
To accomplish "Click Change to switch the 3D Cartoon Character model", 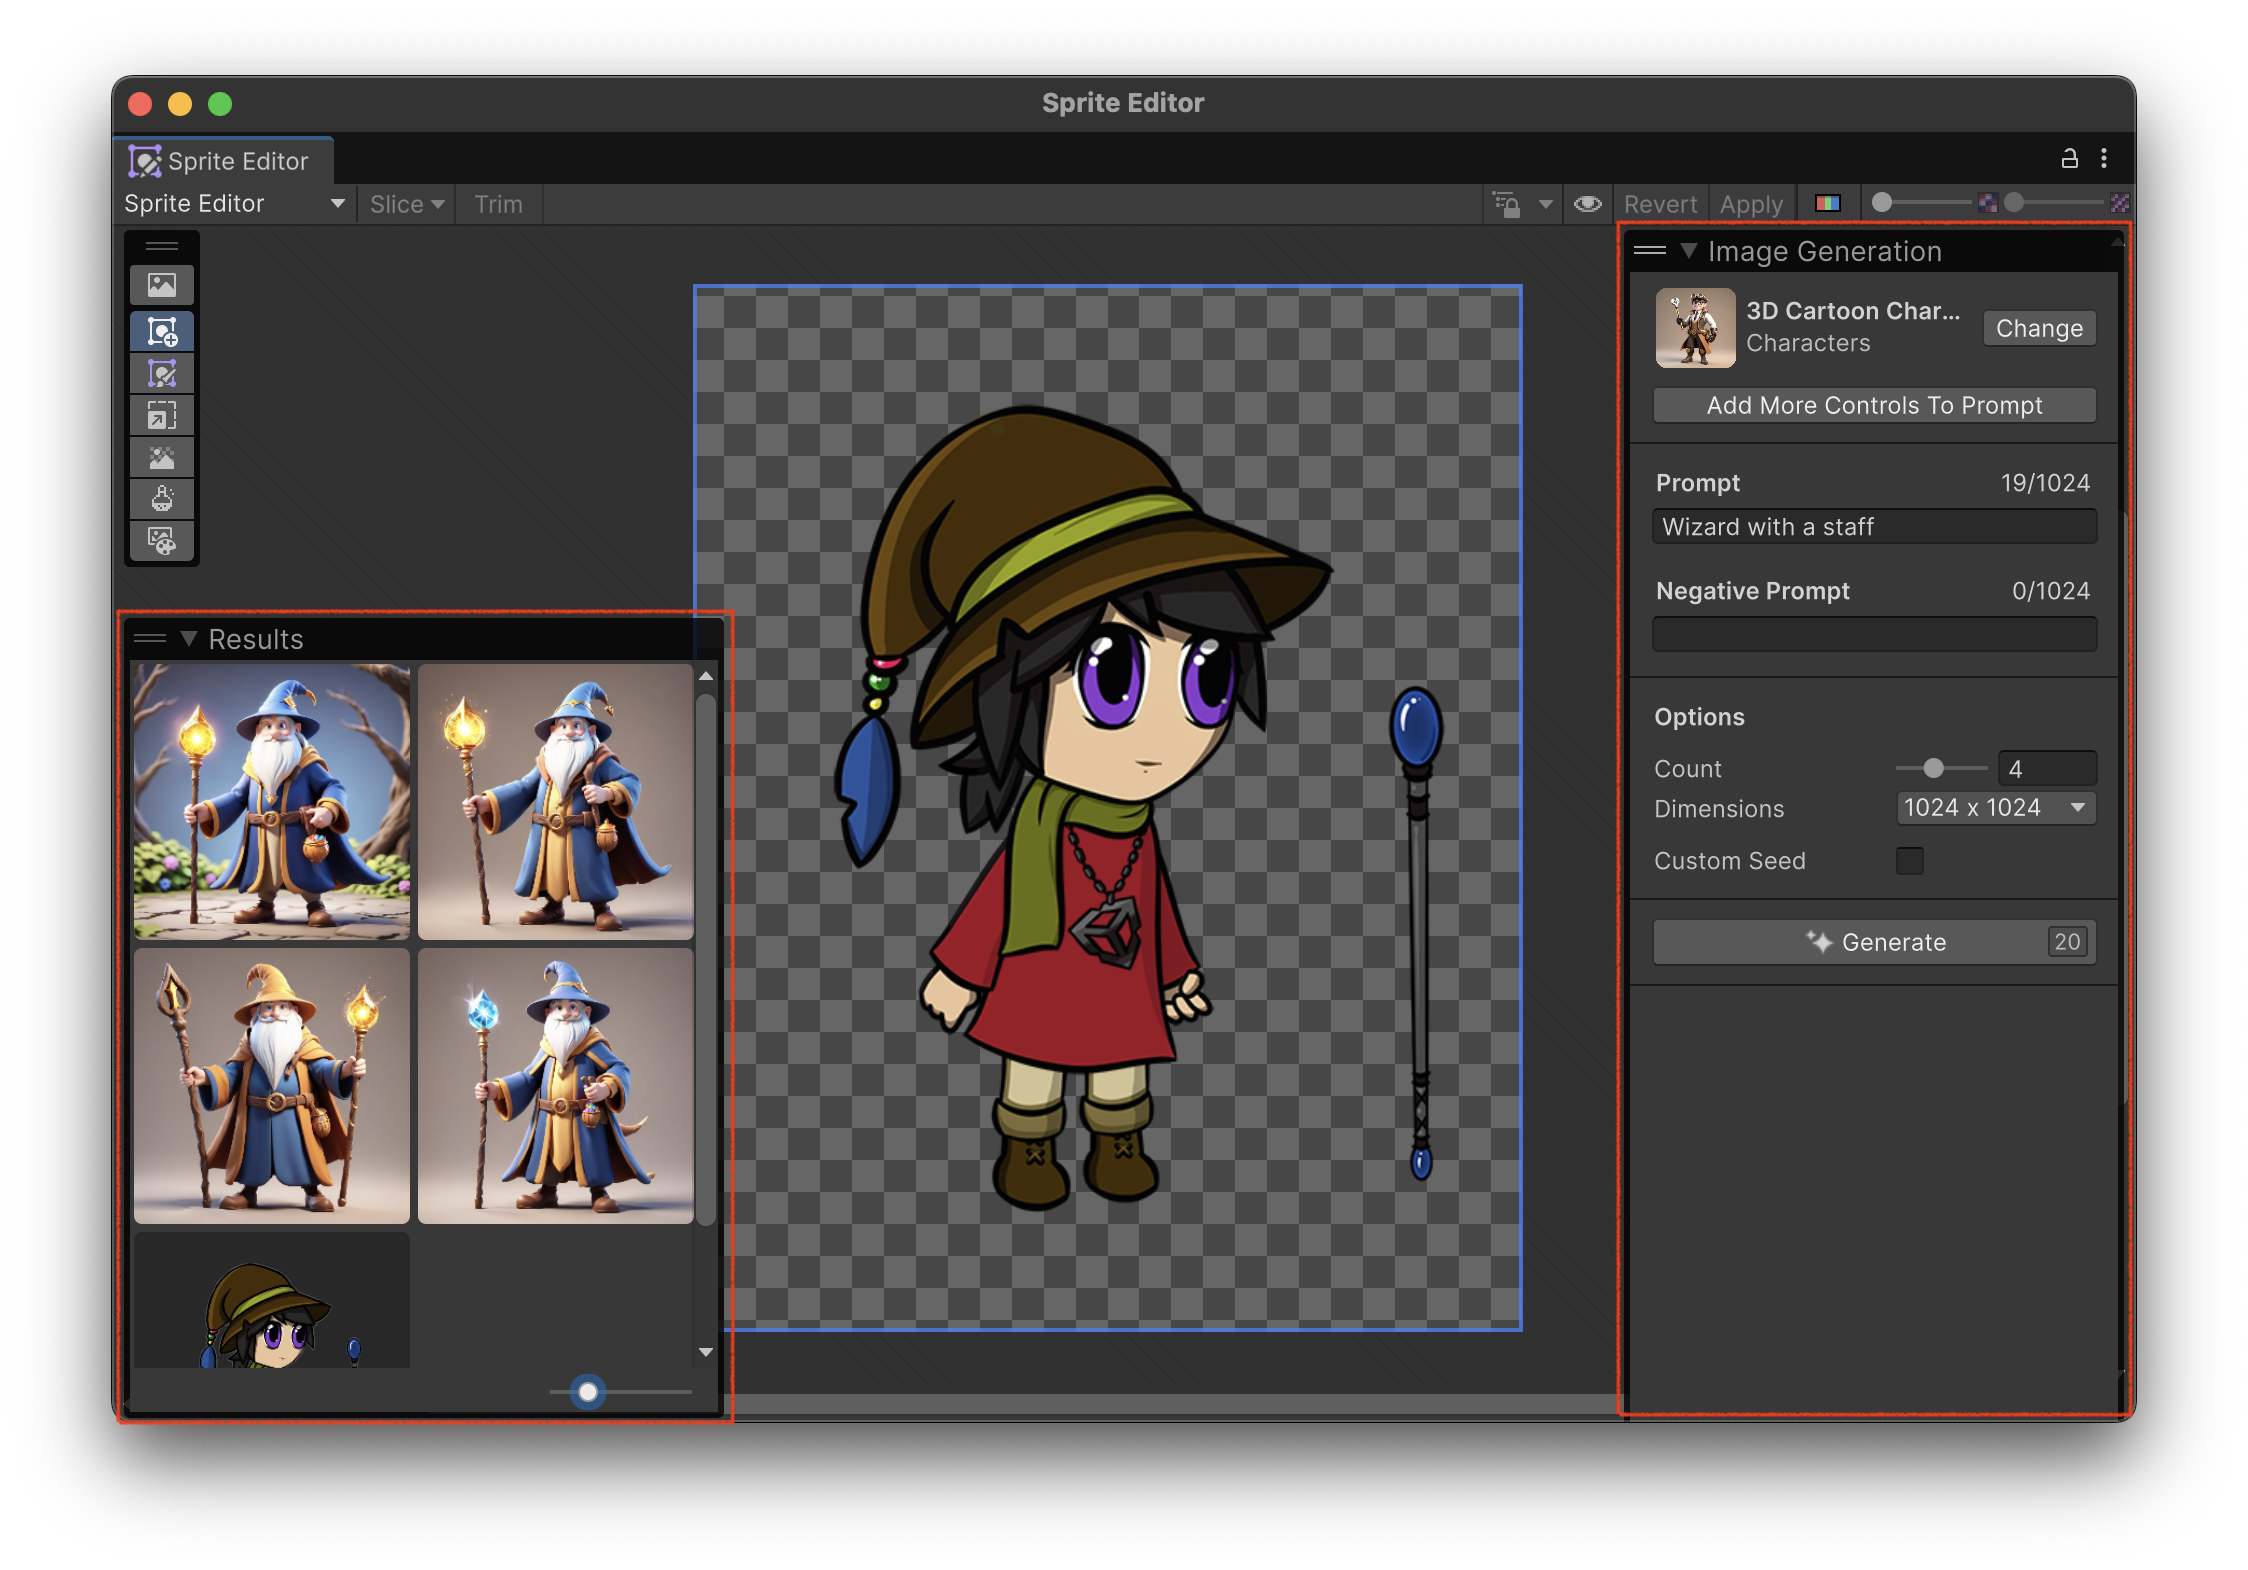I will (2038, 328).
